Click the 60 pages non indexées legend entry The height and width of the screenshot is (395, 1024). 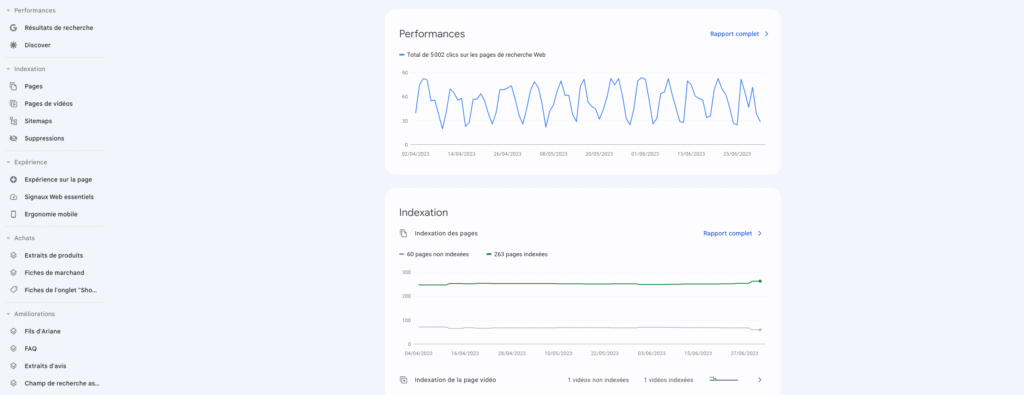[x=434, y=254]
